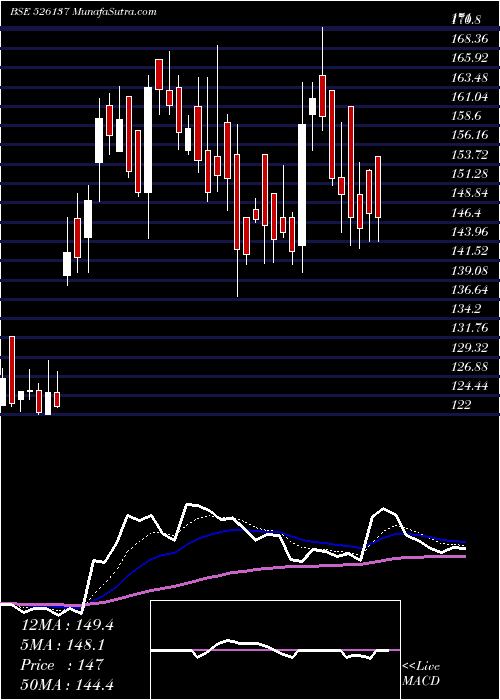Select the 124.44 price axis label
Viewport: 500px width, 700px height.
[469, 386]
